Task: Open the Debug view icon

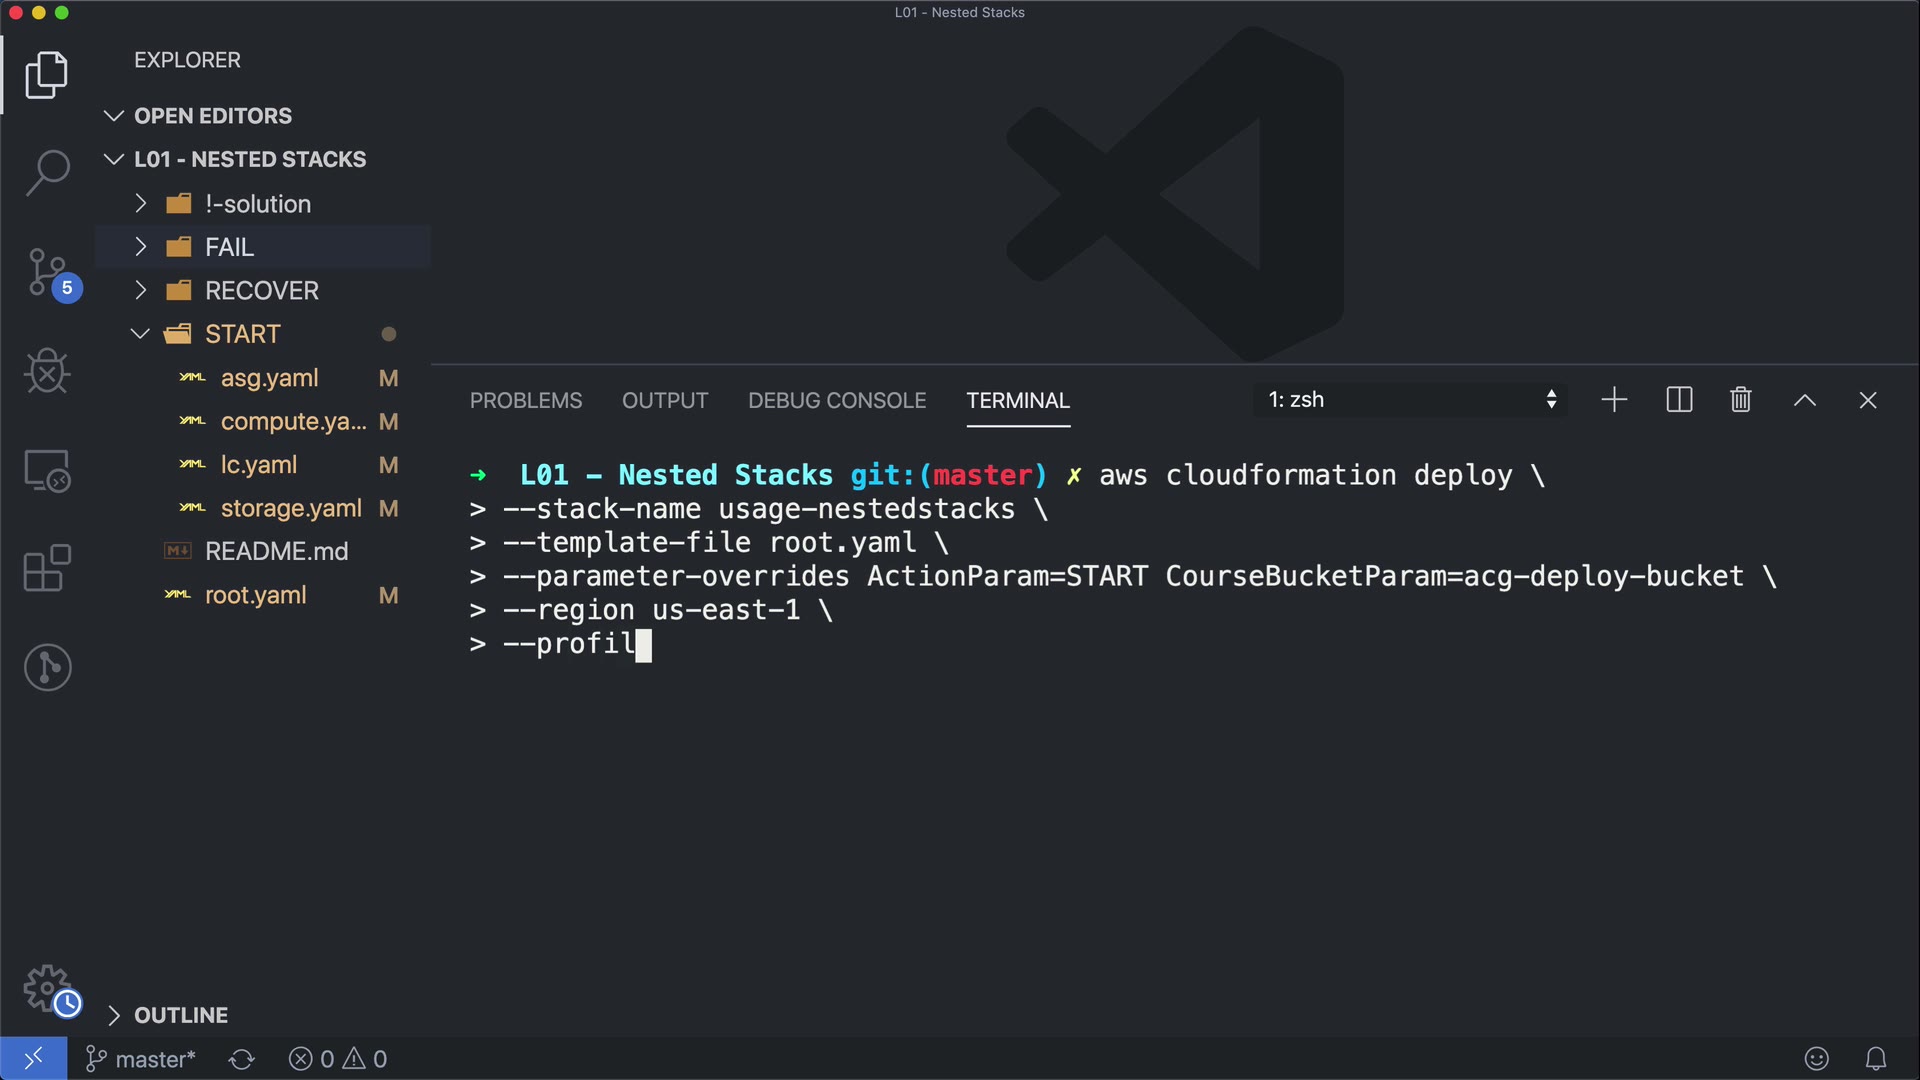Action: click(x=47, y=371)
